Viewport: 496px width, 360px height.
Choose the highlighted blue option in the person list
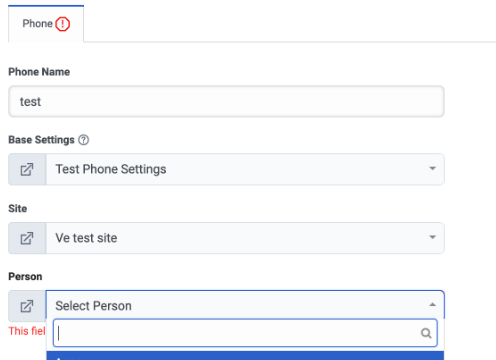pos(245,355)
